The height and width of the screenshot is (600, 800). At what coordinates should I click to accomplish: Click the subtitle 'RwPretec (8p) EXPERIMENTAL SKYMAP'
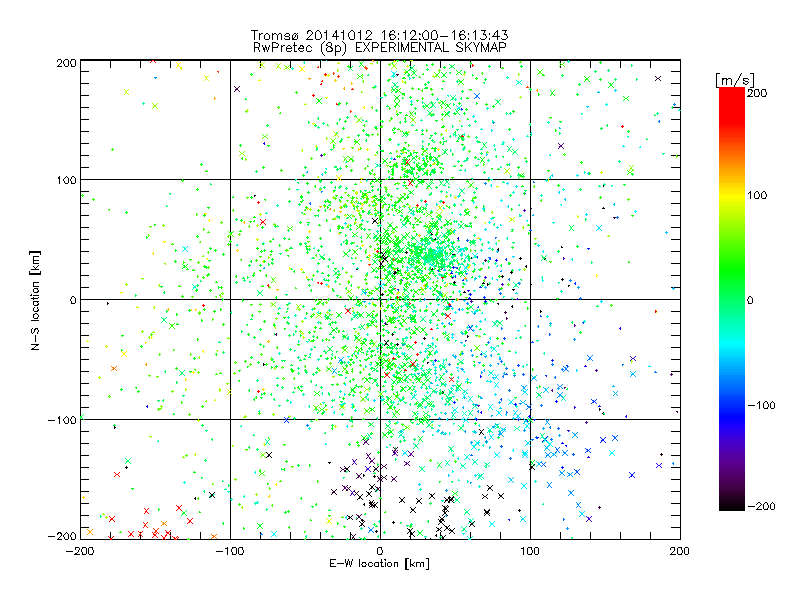(380, 47)
